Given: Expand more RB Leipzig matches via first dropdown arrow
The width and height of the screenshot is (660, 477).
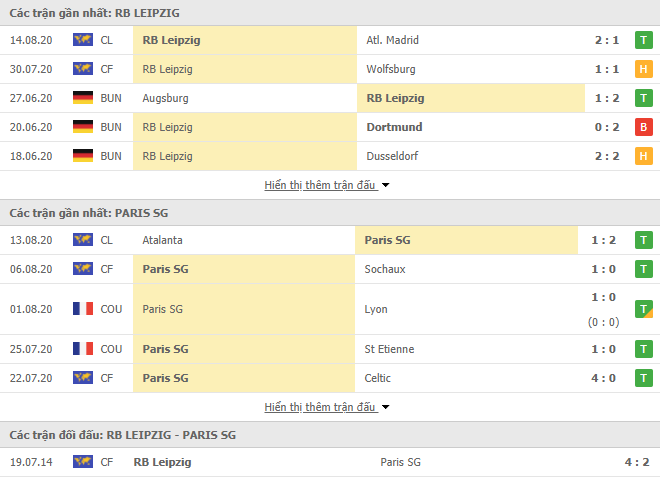Looking at the screenshot, I should tap(386, 185).
